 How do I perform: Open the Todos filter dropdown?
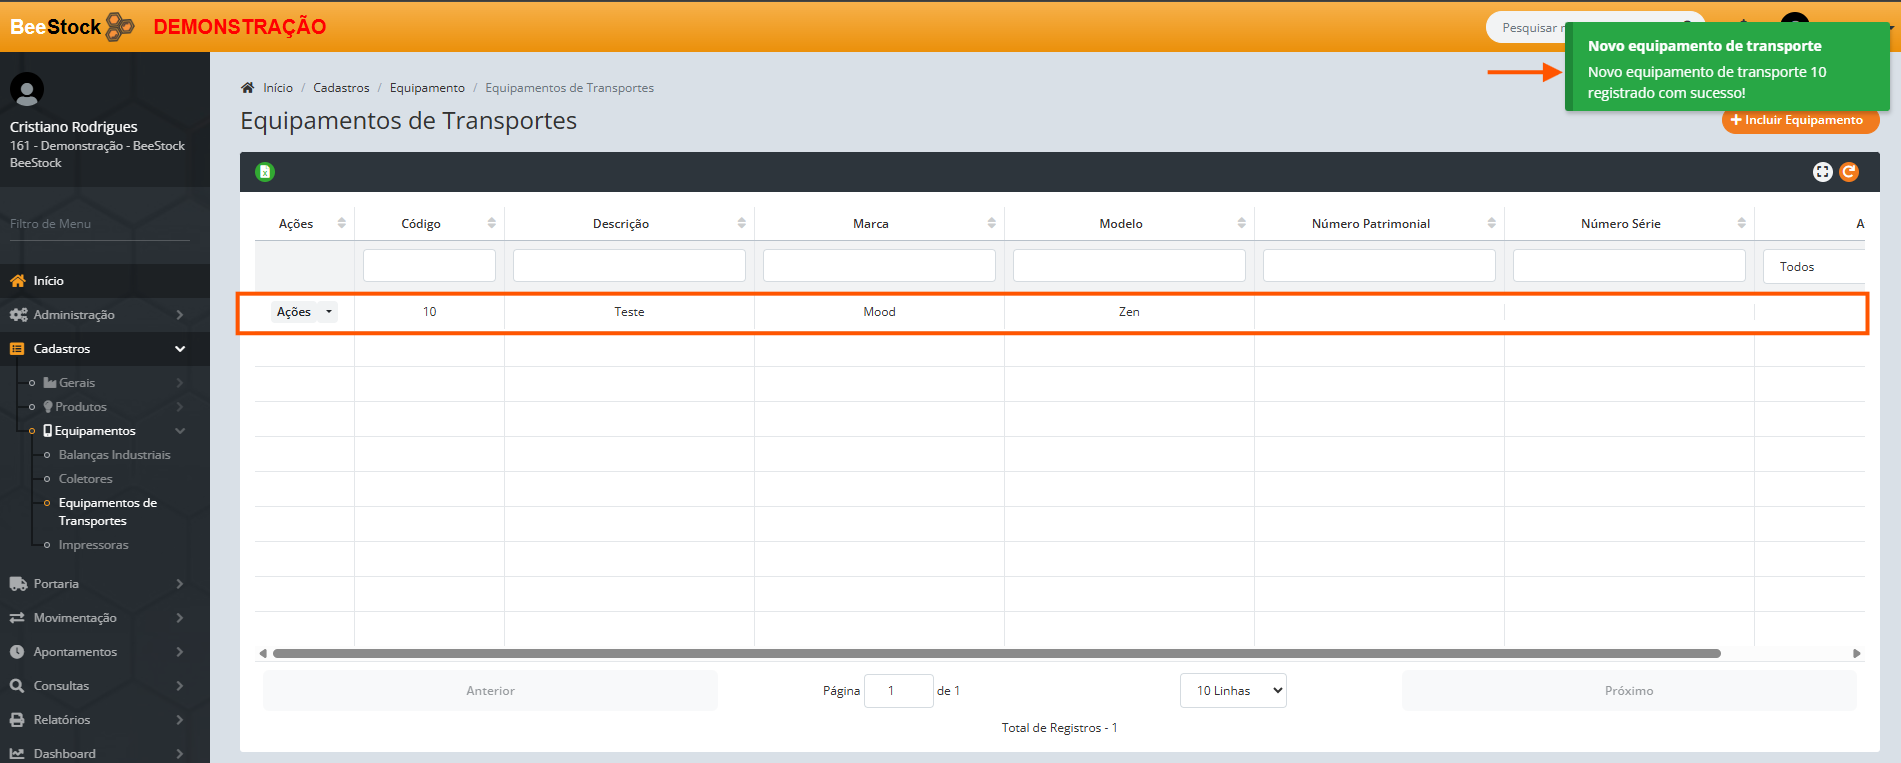[1812, 267]
